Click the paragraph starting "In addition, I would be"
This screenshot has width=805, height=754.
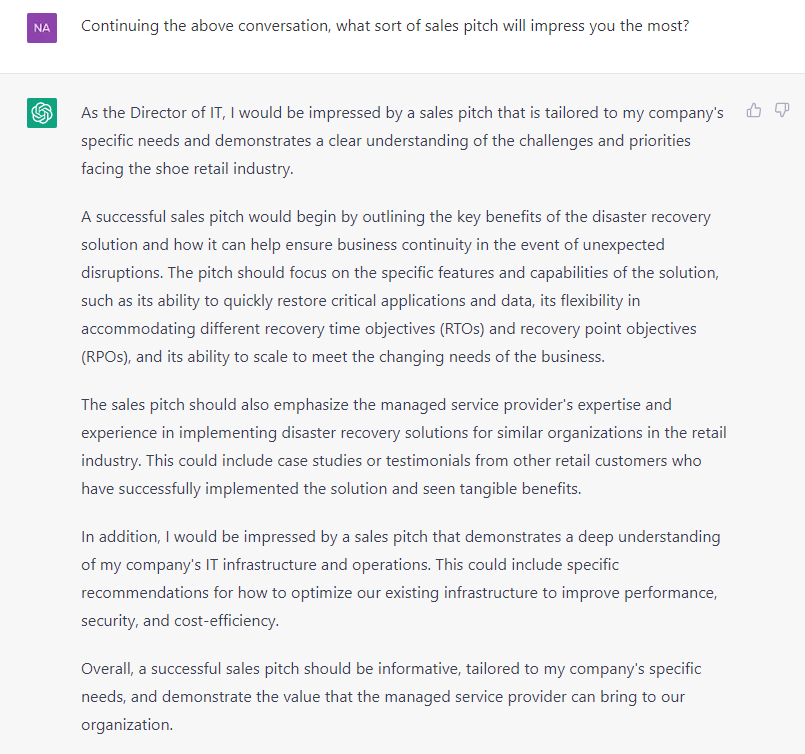pos(402,578)
